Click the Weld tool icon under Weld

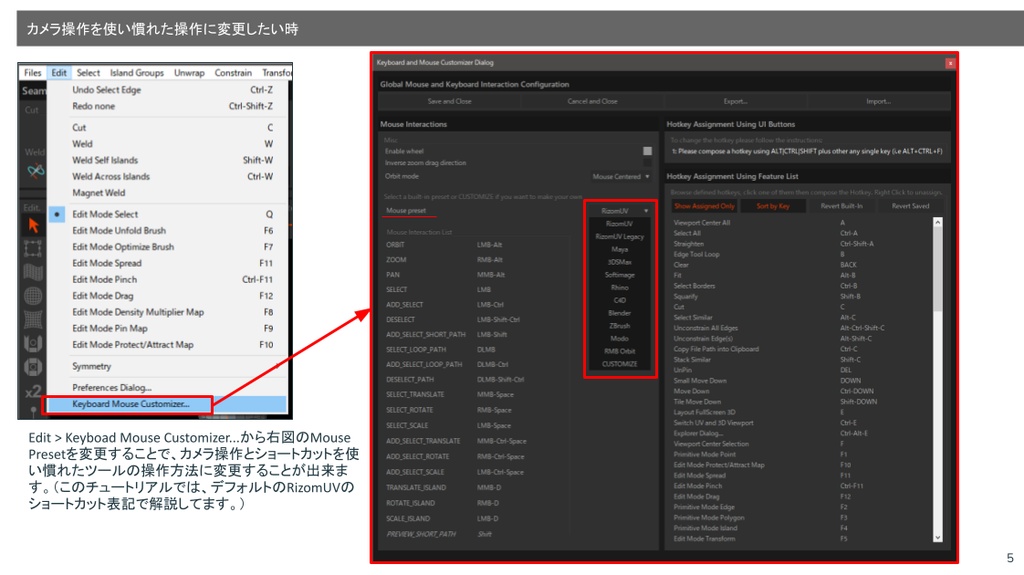[x=35, y=171]
